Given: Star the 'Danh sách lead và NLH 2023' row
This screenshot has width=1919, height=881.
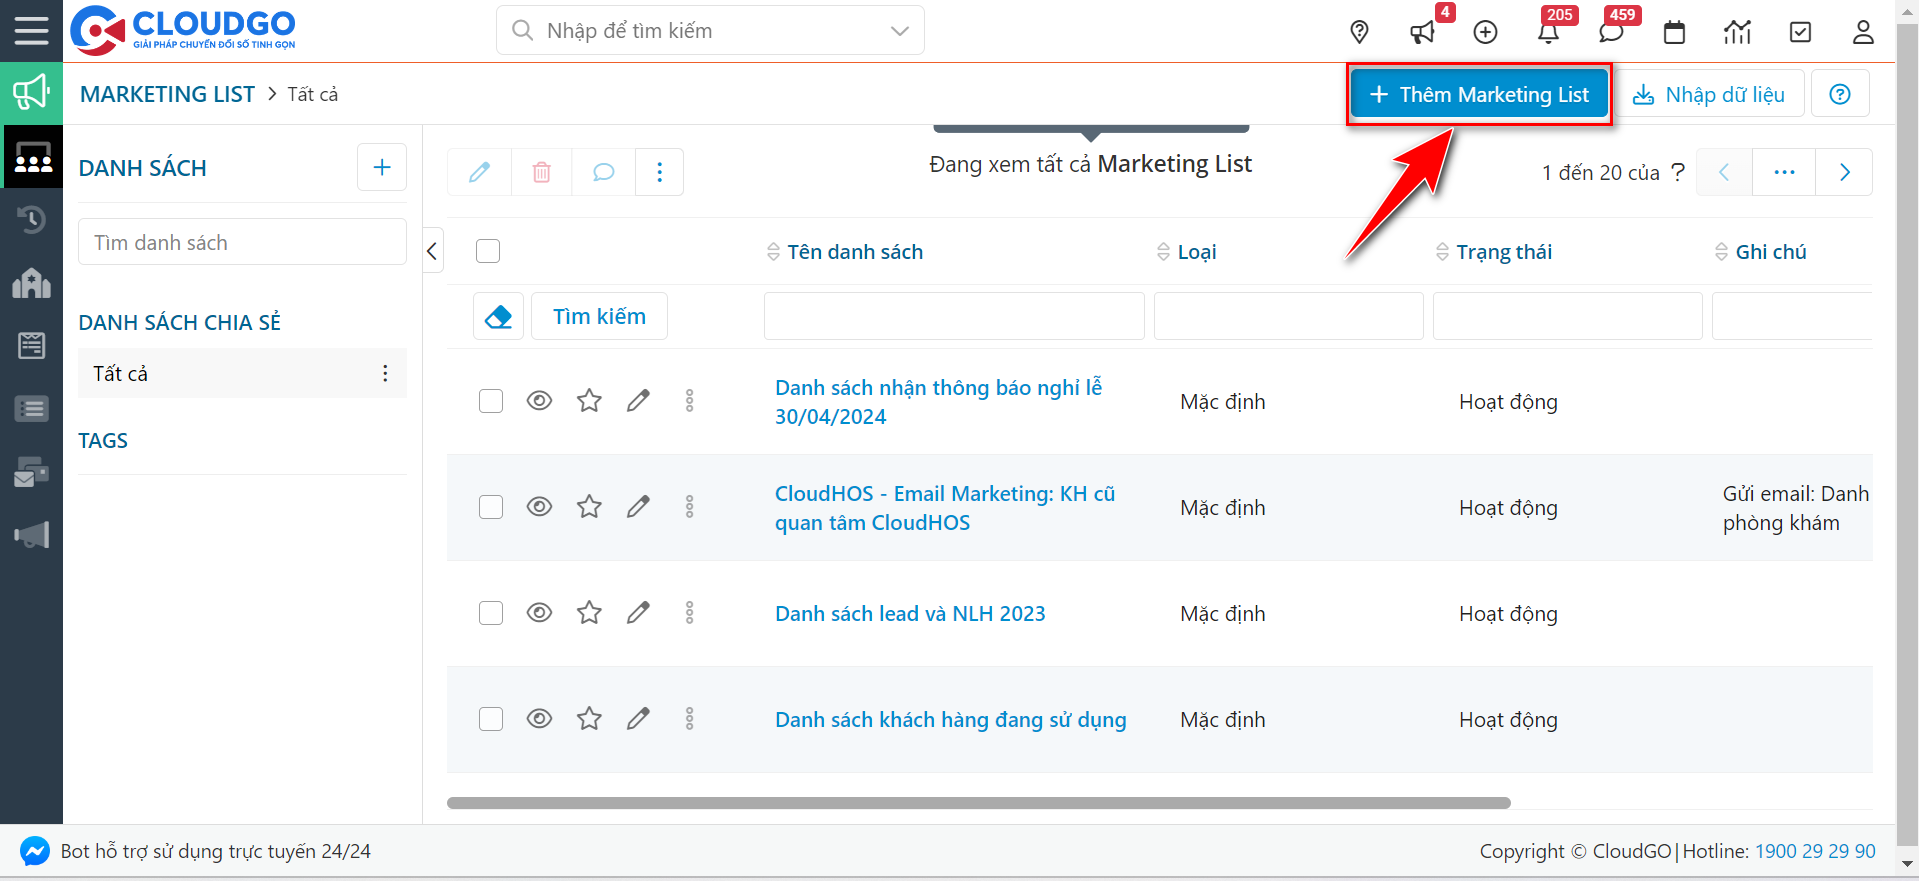Looking at the screenshot, I should (x=589, y=613).
